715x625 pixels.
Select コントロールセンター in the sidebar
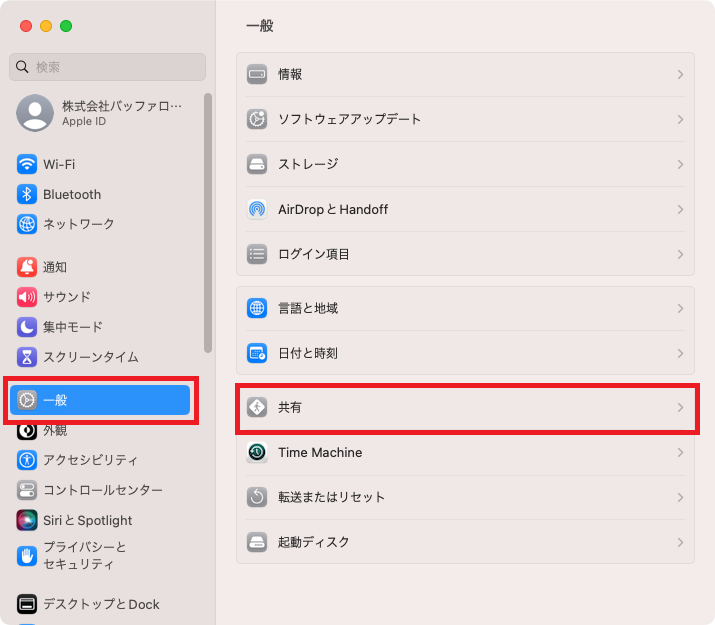pyautogui.click(x=102, y=490)
